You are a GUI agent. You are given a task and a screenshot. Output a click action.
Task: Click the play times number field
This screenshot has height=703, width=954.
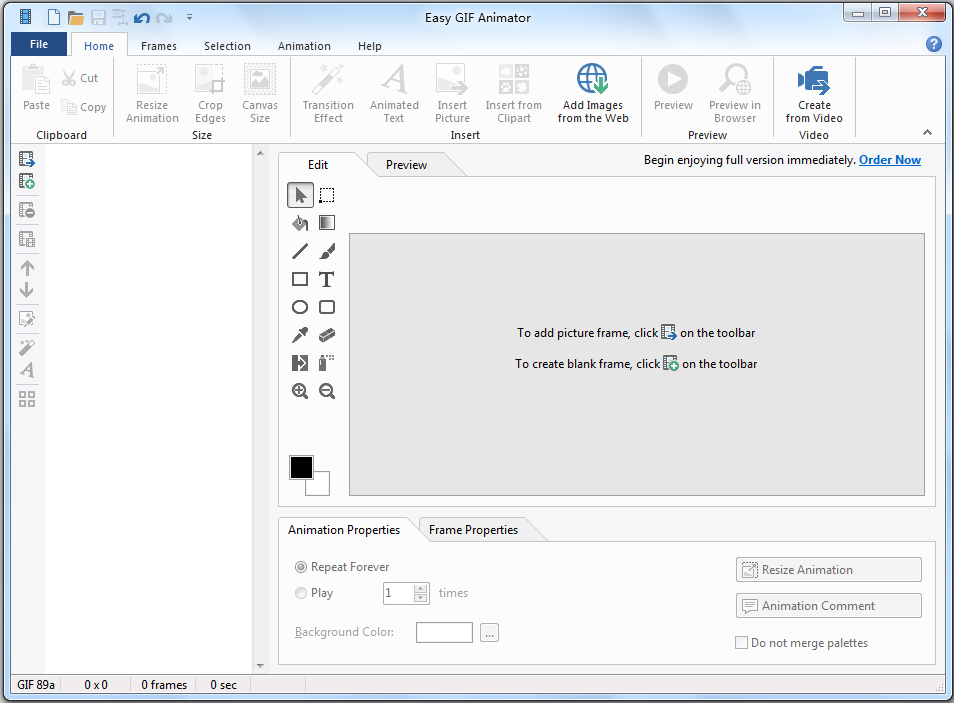399,593
